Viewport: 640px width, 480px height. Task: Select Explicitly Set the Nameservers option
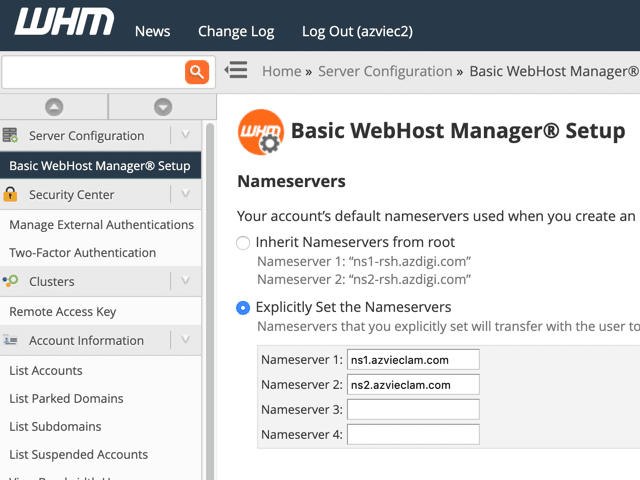click(243, 307)
